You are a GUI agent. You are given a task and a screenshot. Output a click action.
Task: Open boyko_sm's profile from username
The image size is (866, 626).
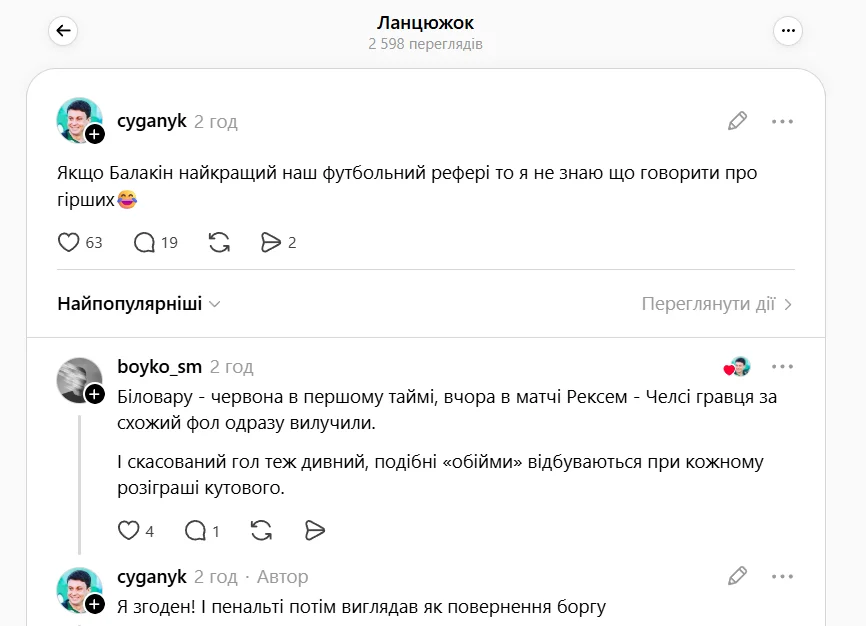tap(159, 367)
